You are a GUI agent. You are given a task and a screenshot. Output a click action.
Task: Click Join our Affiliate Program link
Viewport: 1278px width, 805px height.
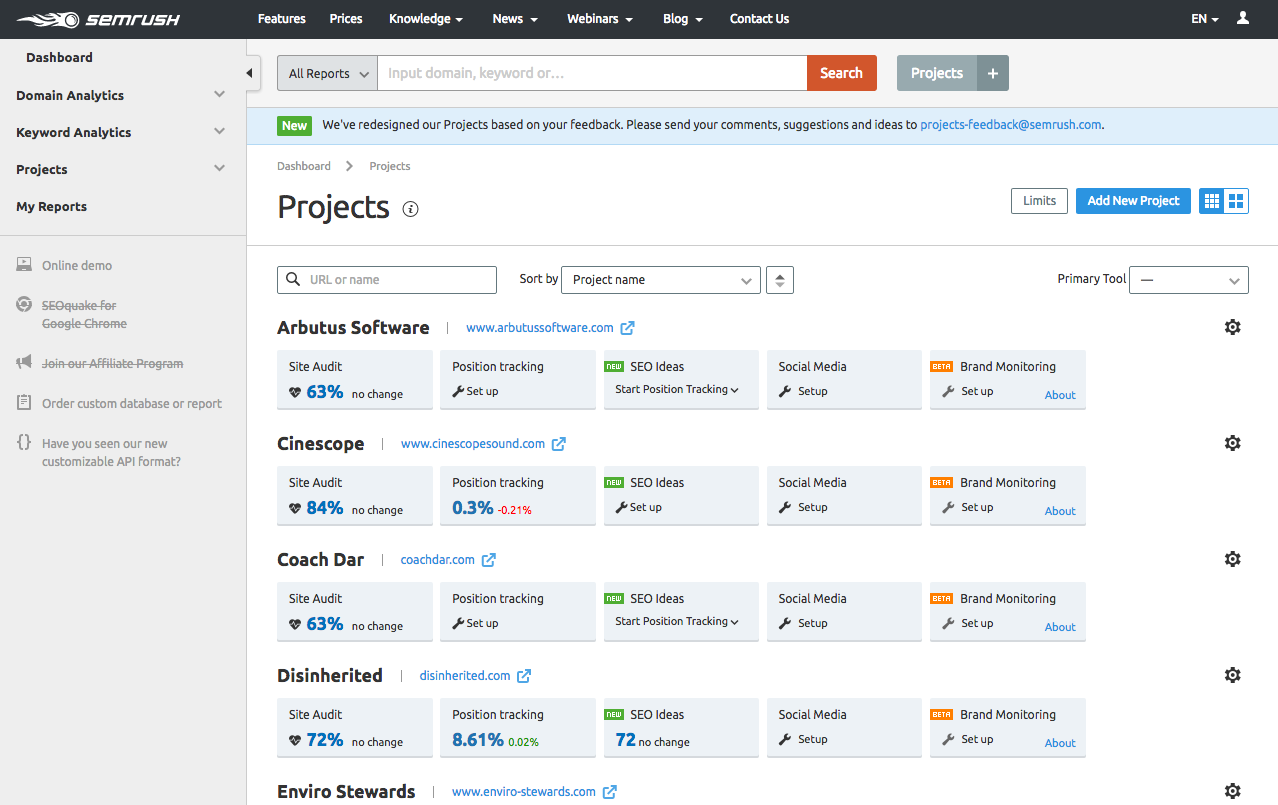pos(112,364)
